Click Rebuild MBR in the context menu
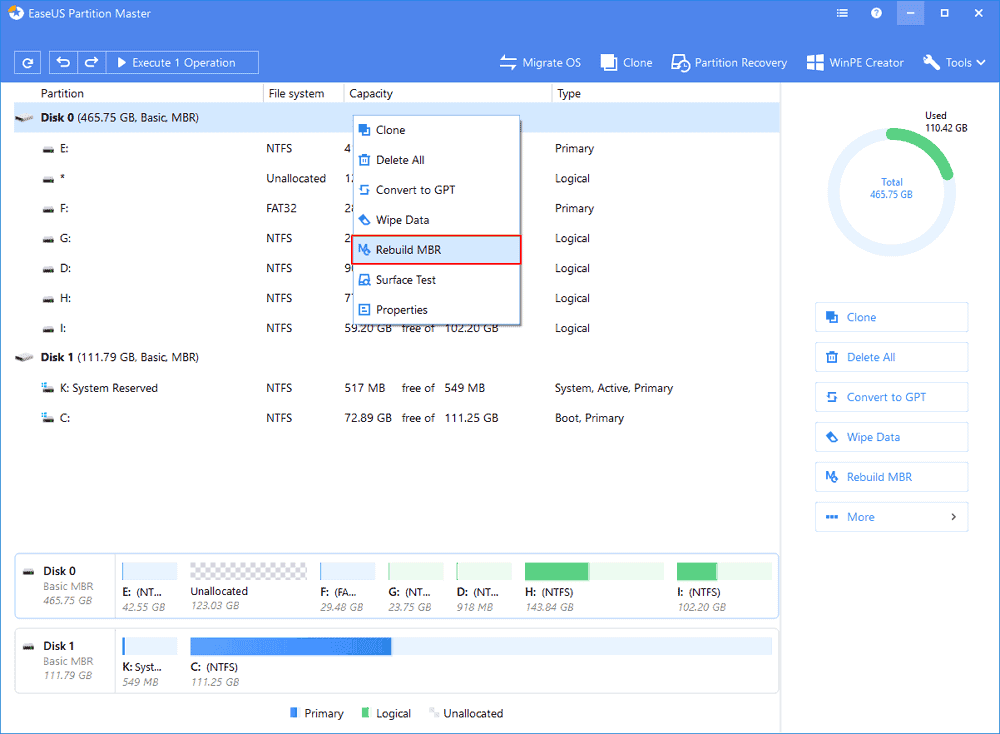The image size is (1000, 734). click(x=436, y=250)
